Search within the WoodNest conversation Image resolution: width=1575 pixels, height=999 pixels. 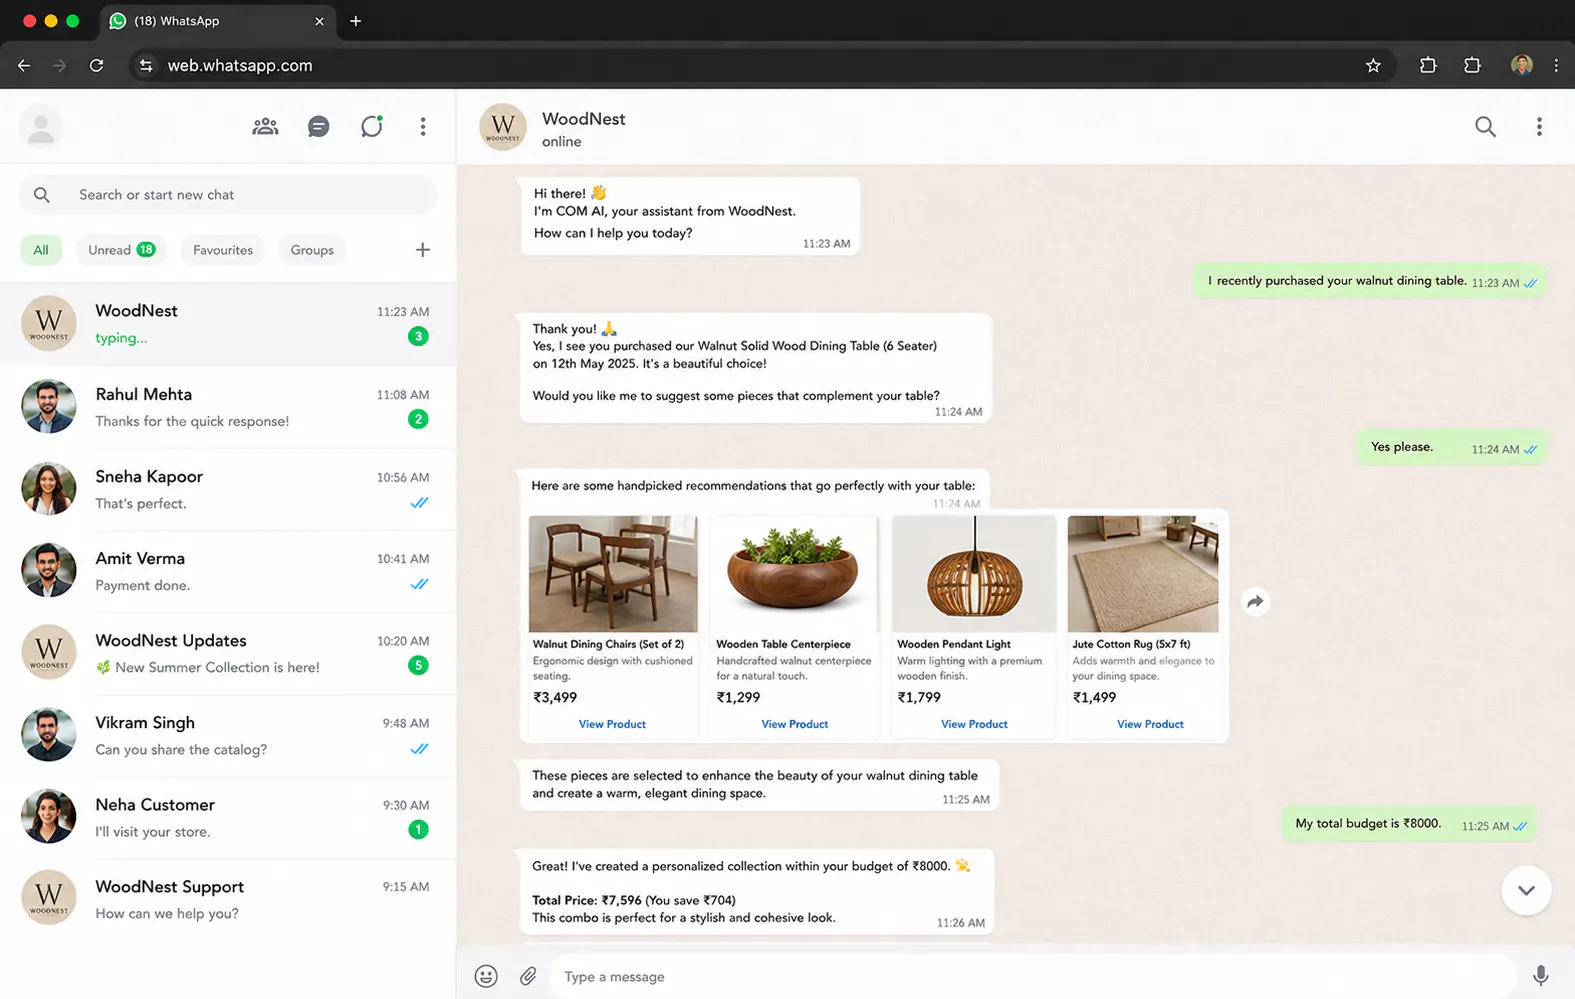tap(1485, 127)
